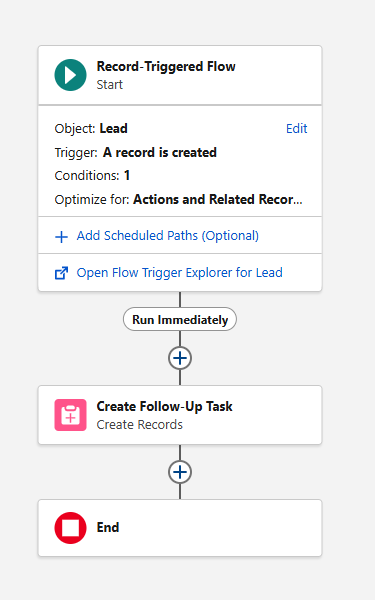Click the external link icon for Trigger Explorer

coord(61,273)
